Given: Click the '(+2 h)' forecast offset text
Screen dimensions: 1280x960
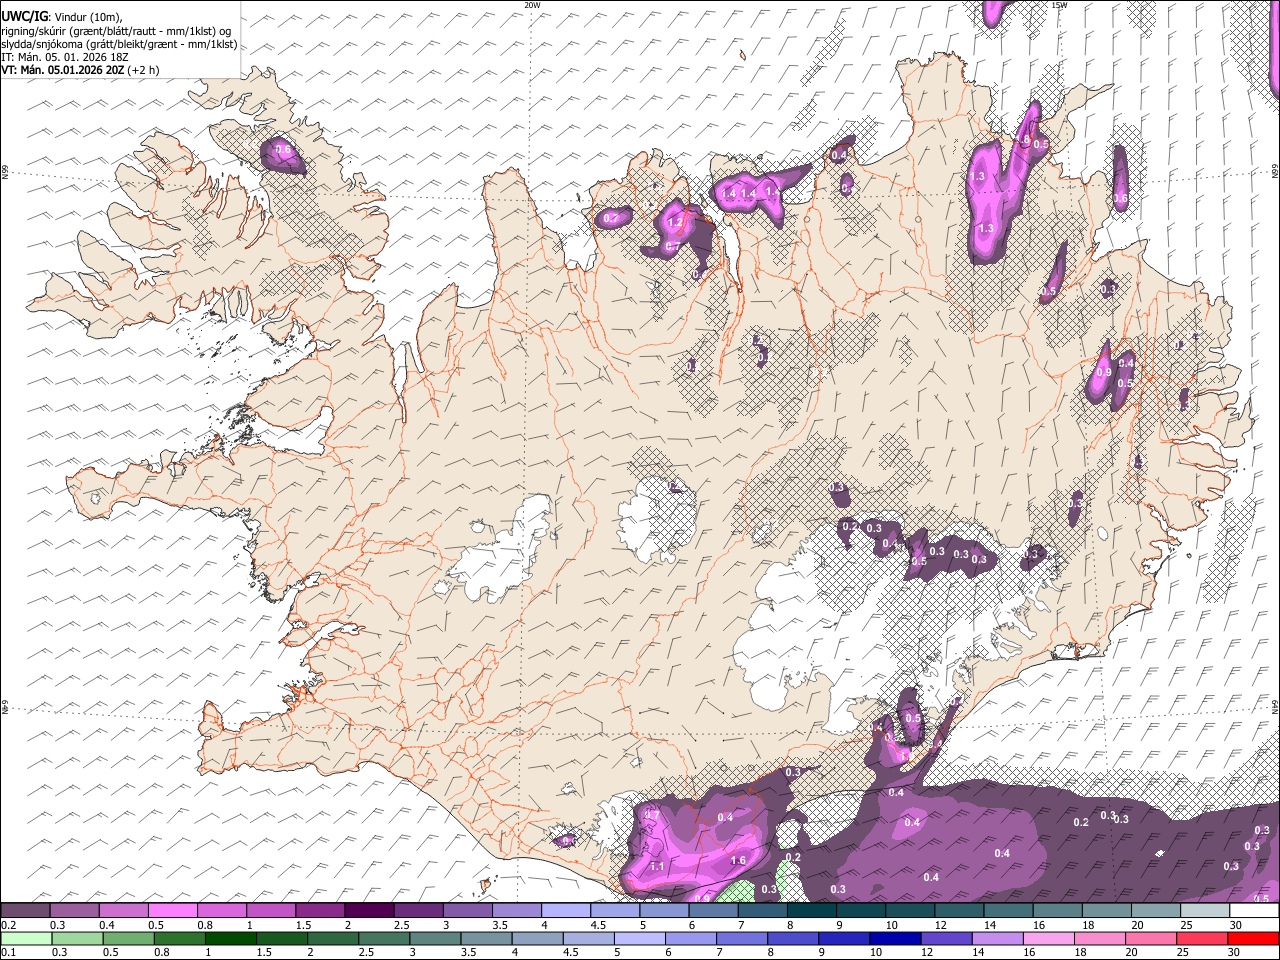Looking at the screenshot, I should [143, 70].
